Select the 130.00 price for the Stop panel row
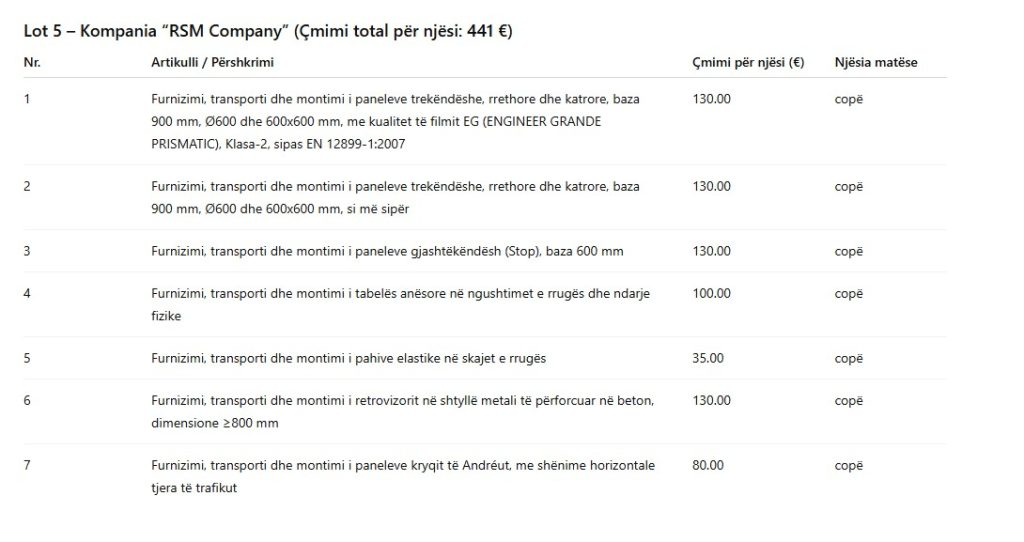Viewport: 1024px width, 542px height. point(711,251)
